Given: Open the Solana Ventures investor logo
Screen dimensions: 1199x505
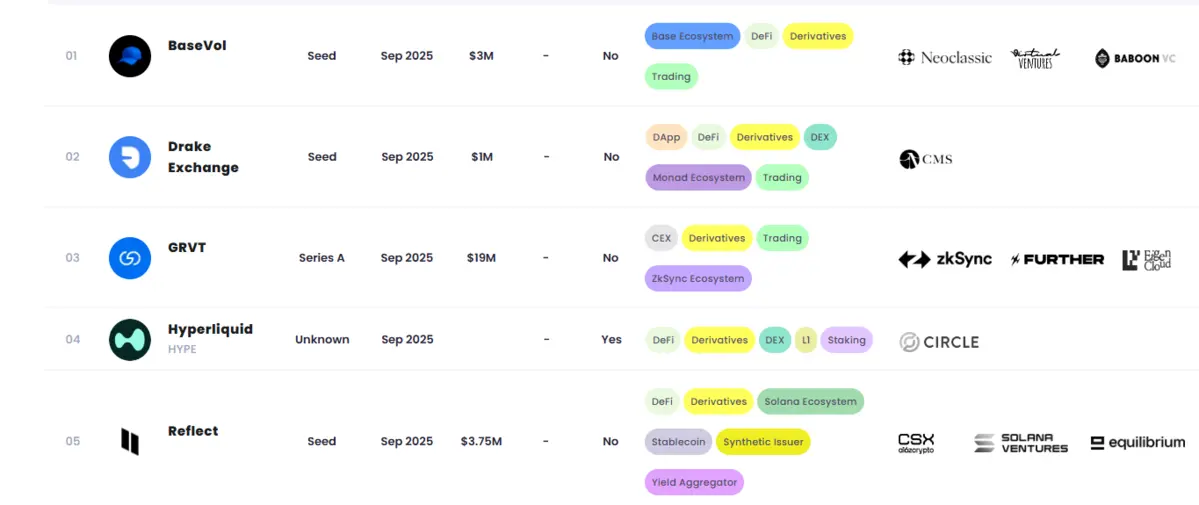Looking at the screenshot, I should (1021, 443).
